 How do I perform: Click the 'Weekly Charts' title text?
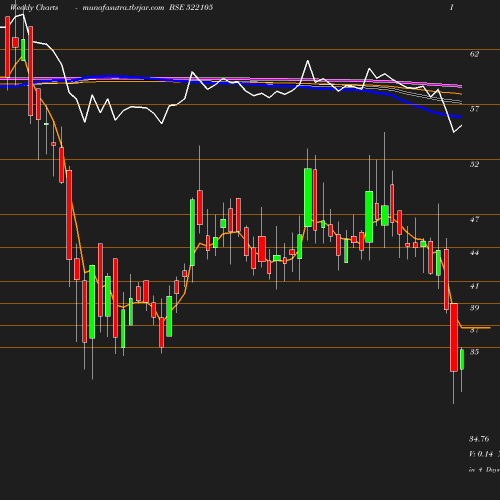pyautogui.click(x=34, y=7)
